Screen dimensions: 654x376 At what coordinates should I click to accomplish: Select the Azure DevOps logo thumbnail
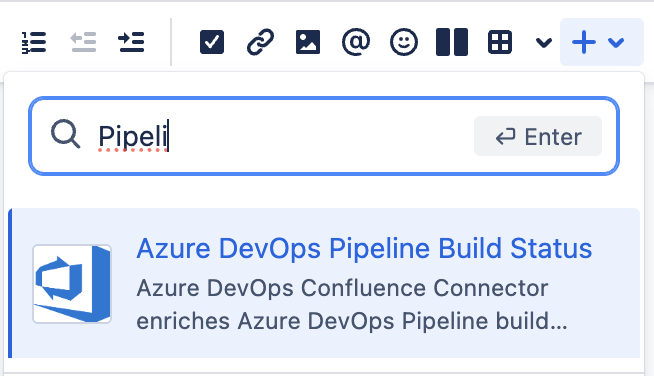(x=72, y=284)
